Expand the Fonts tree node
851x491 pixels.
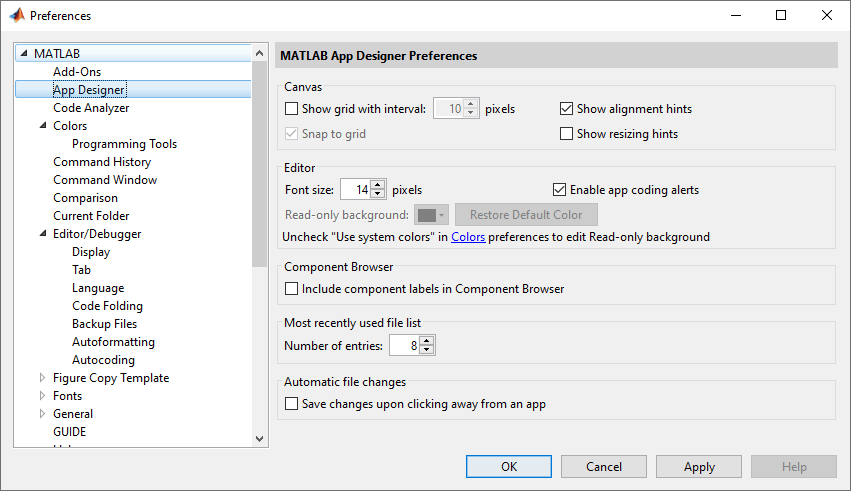tap(42, 396)
